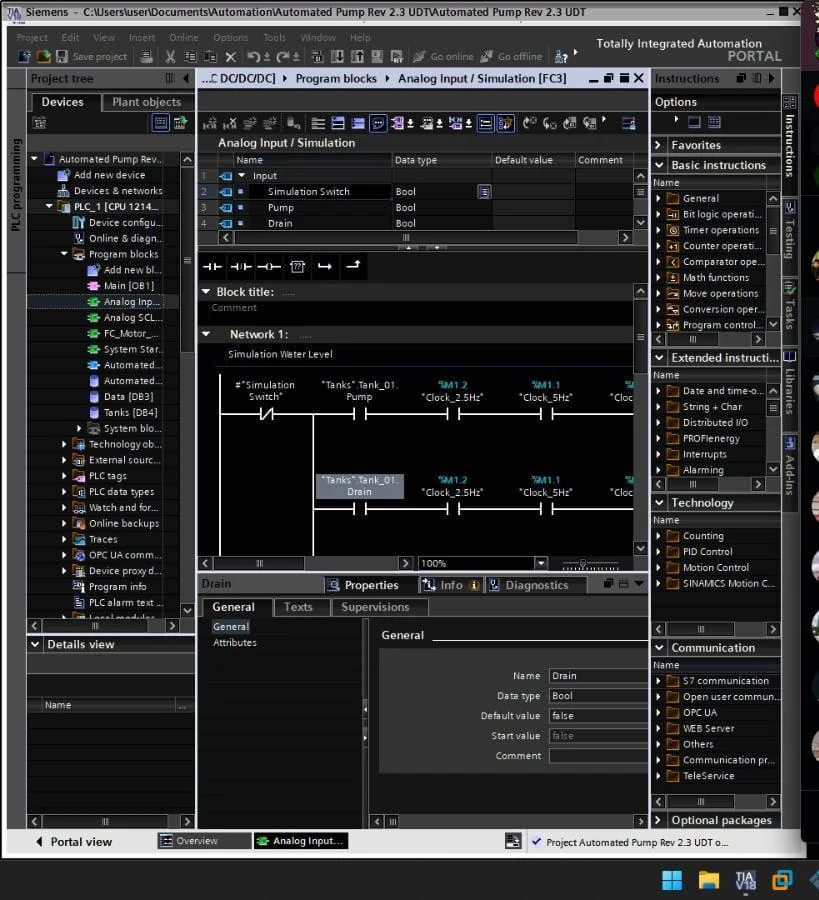The image size is (819, 900).
Task: Collapse the Communication instructions section
Action: point(659,647)
